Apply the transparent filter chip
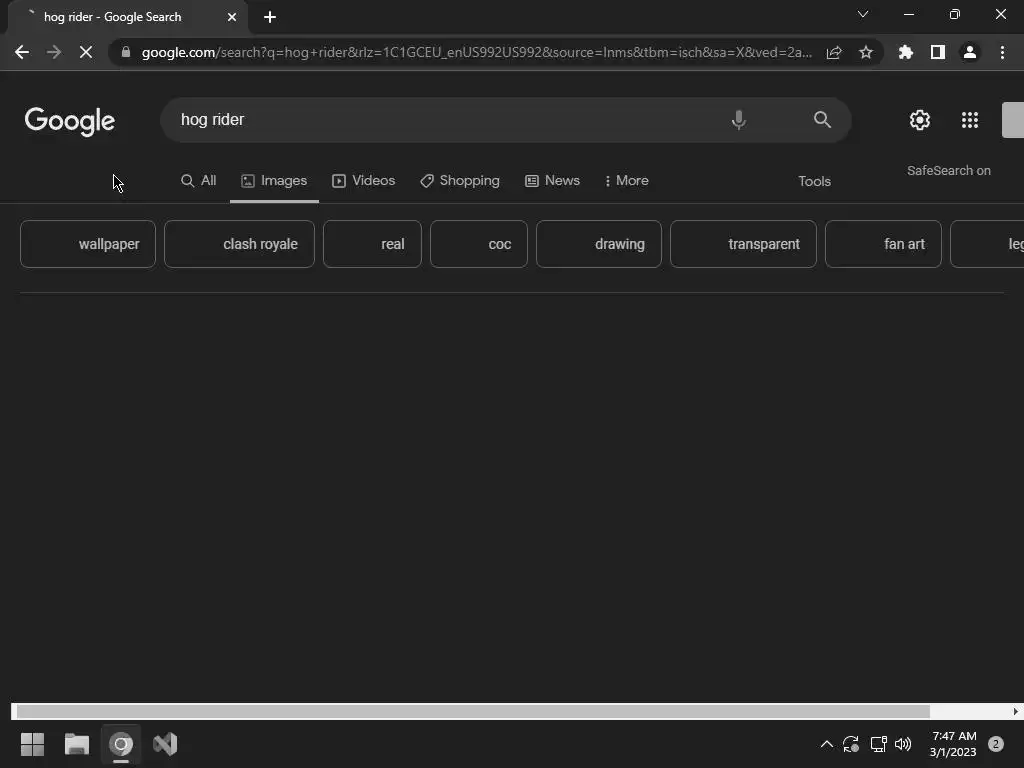Screen dimensions: 1024x768 pyautogui.click(x=743, y=244)
